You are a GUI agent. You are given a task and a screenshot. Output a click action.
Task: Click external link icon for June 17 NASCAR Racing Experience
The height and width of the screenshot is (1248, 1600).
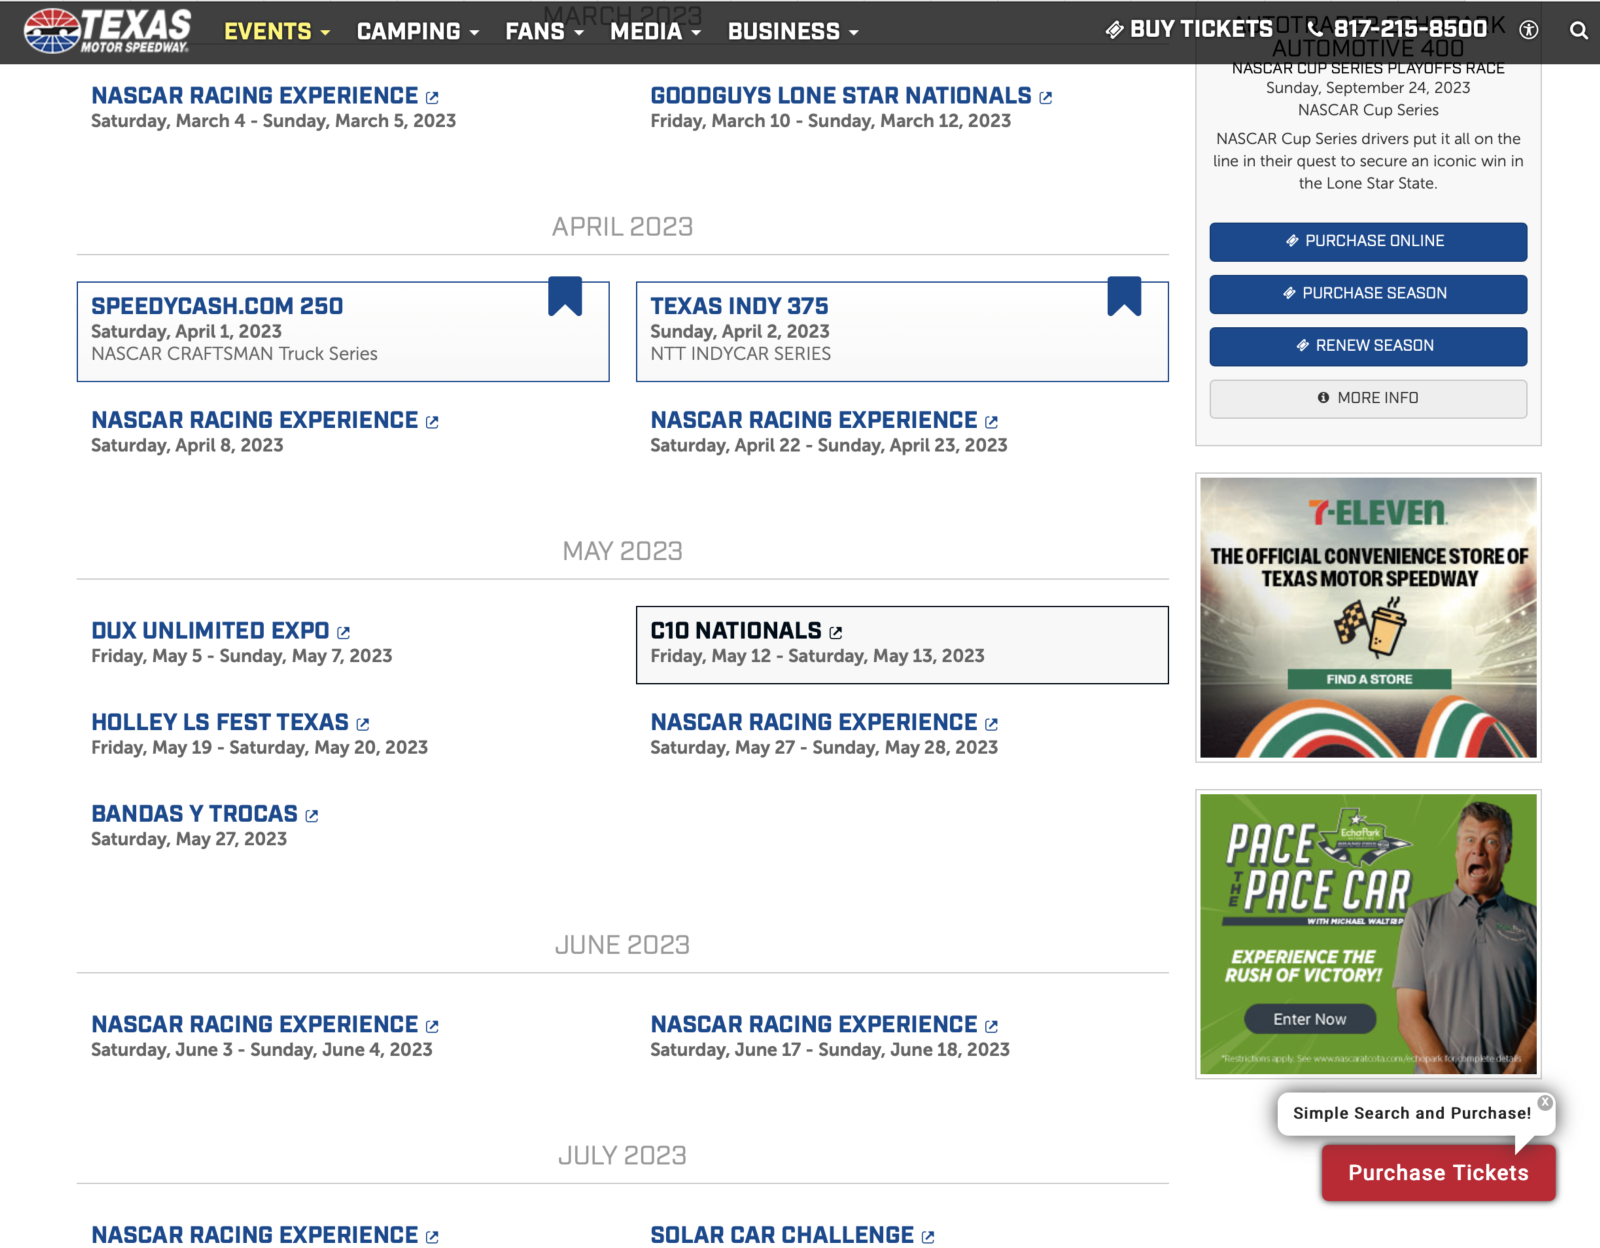pos(992,1027)
